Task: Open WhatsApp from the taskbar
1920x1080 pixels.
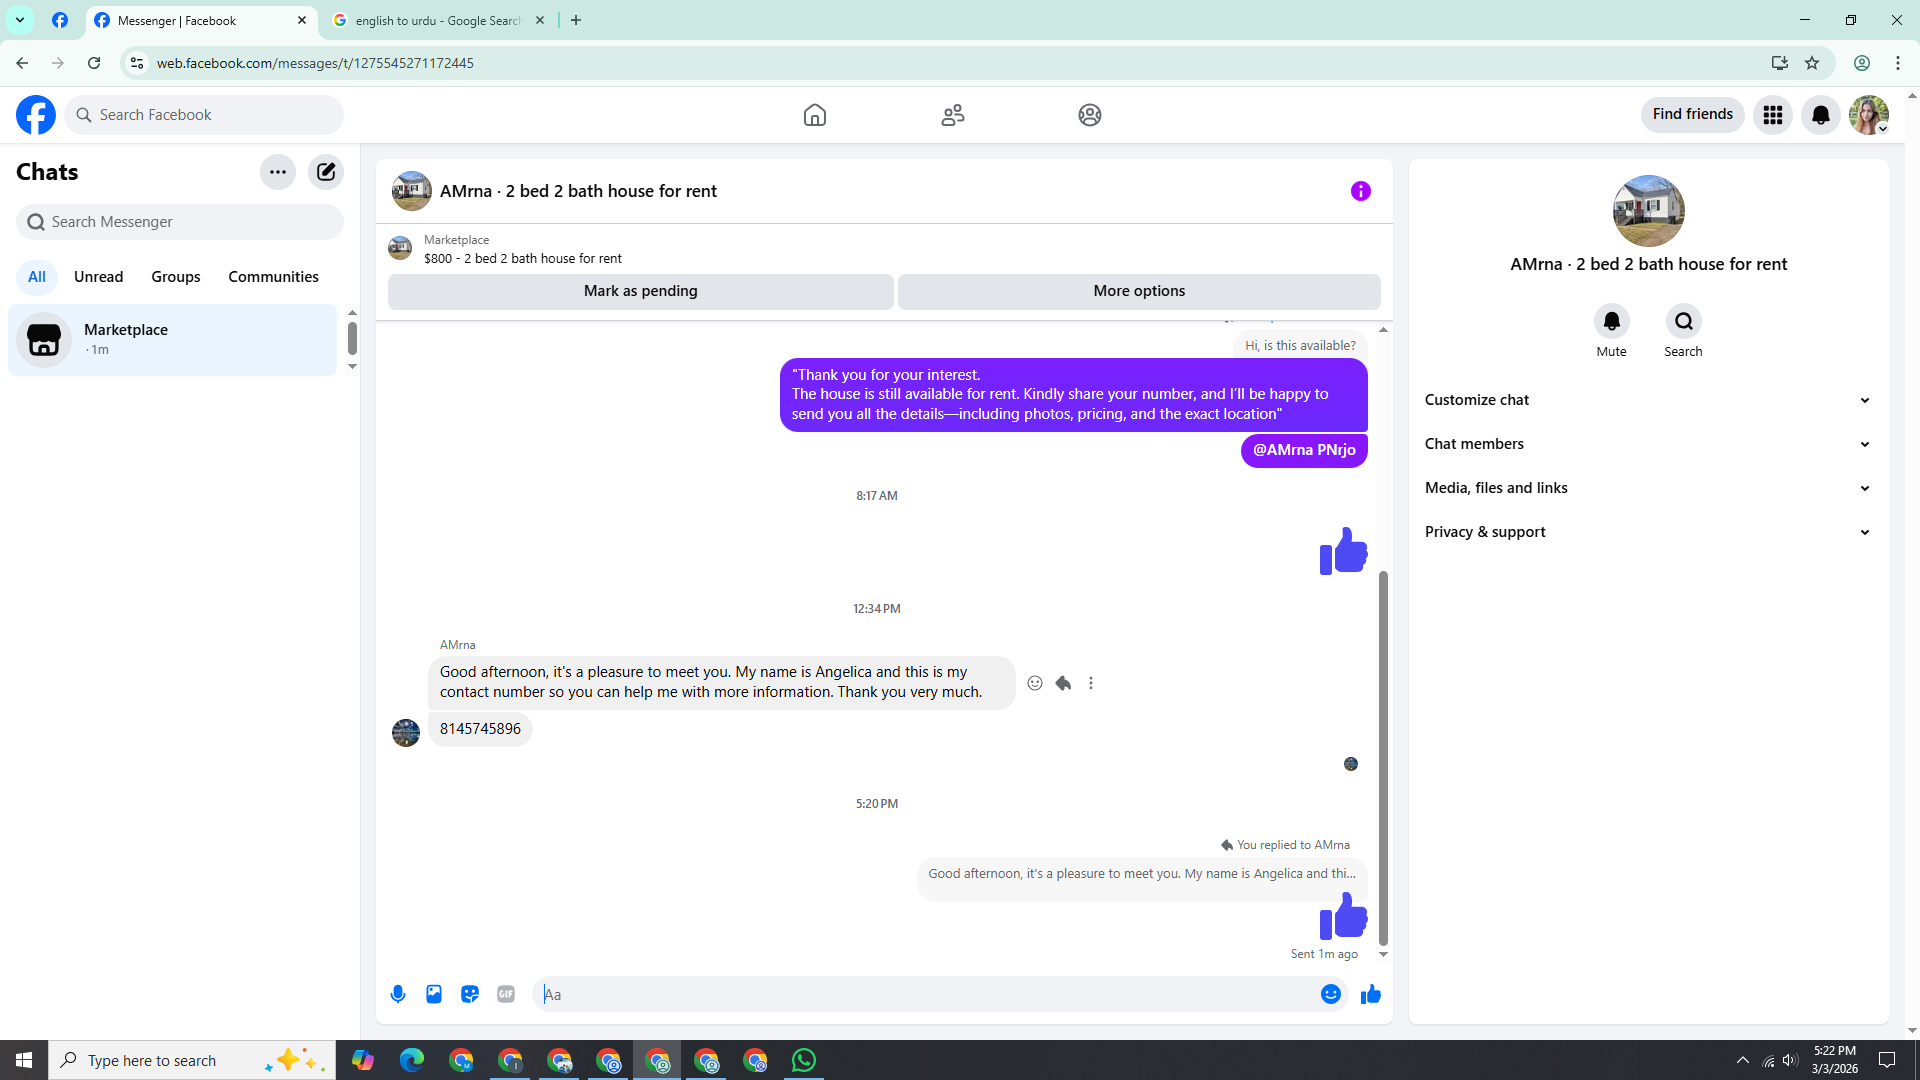Action: coord(804,1060)
